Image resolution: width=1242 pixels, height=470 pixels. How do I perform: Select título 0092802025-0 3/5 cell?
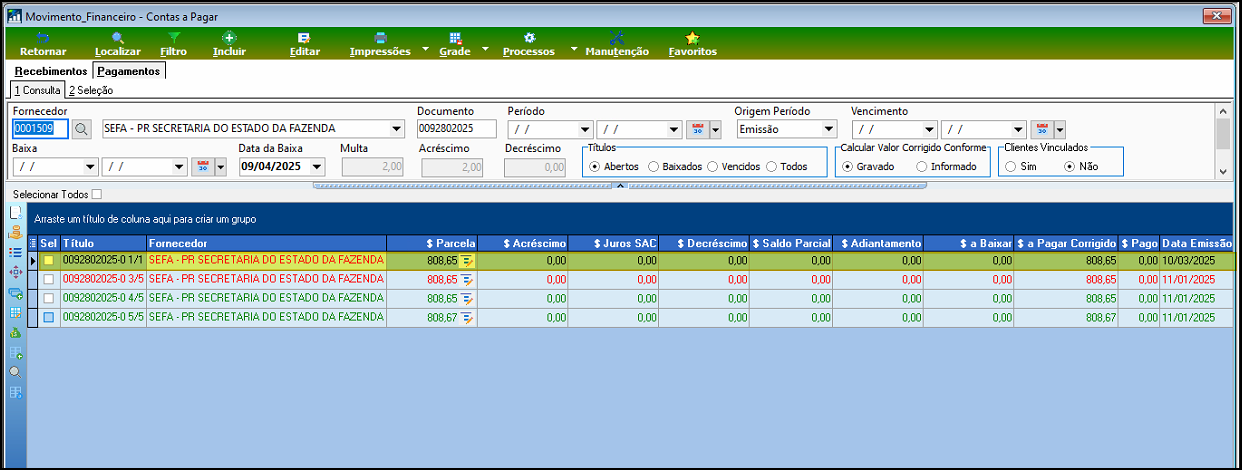pos(102,280)
